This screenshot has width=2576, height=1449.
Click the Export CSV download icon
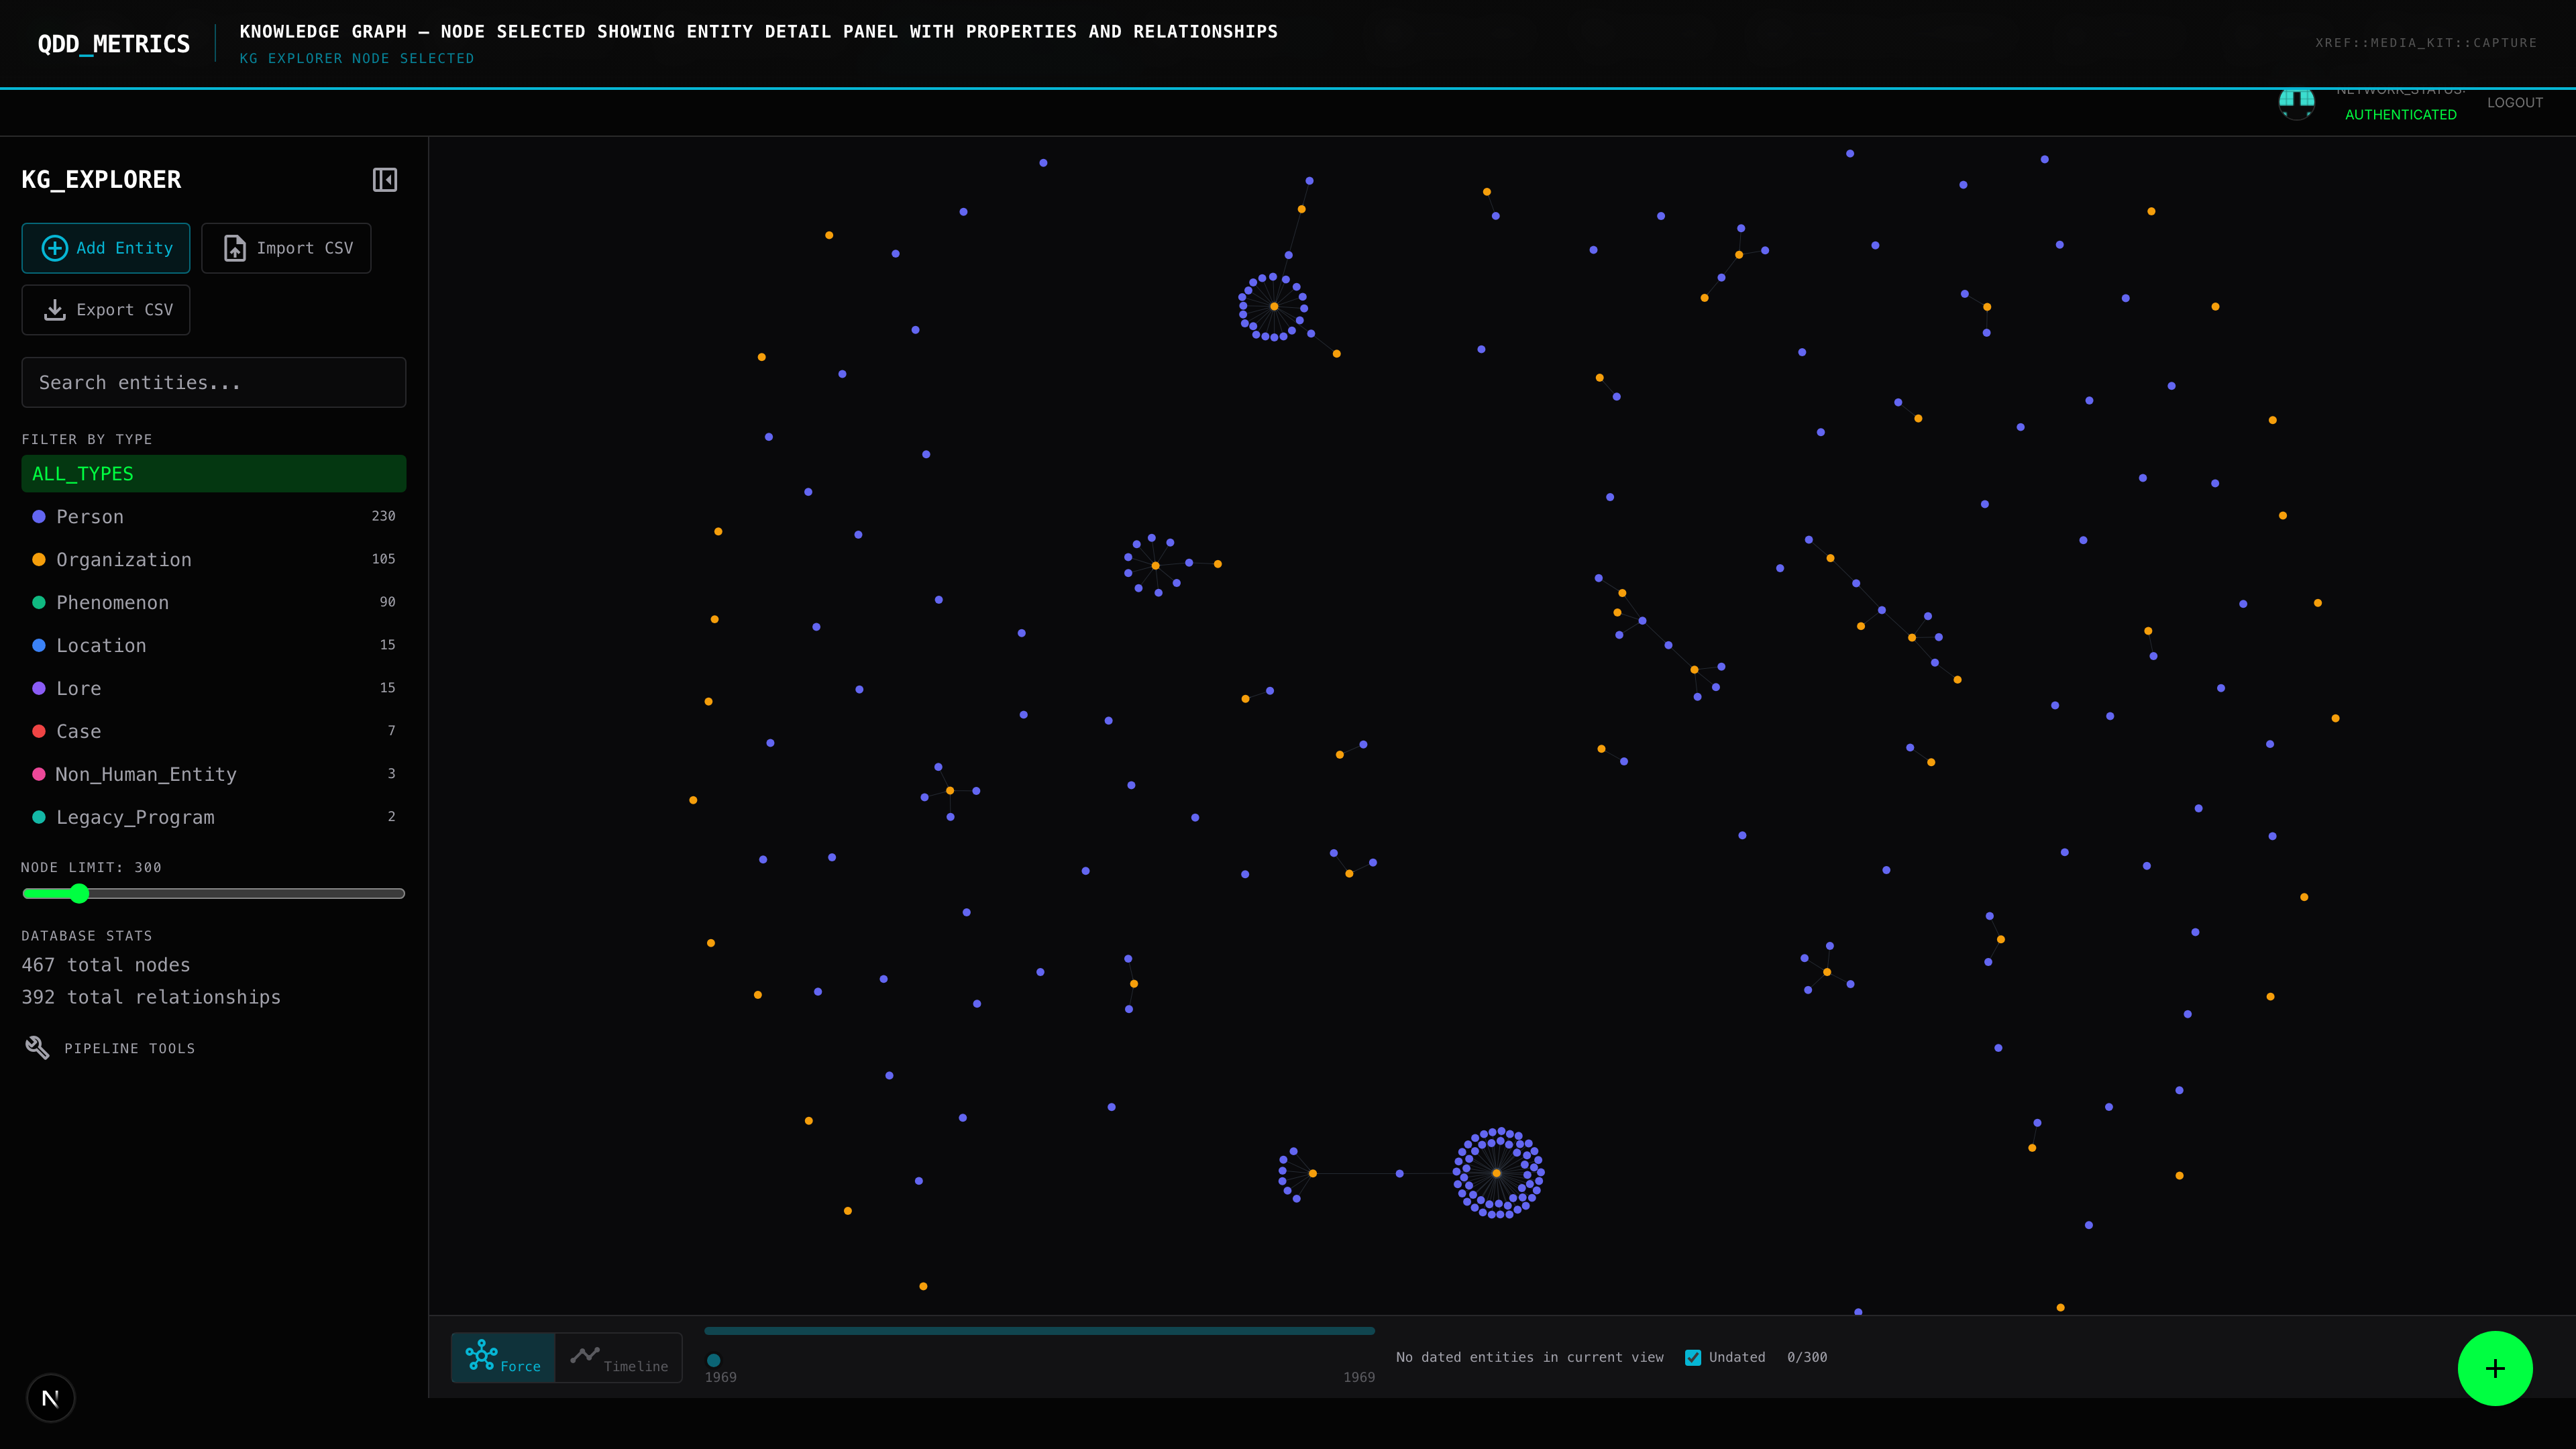click(55, 310)
